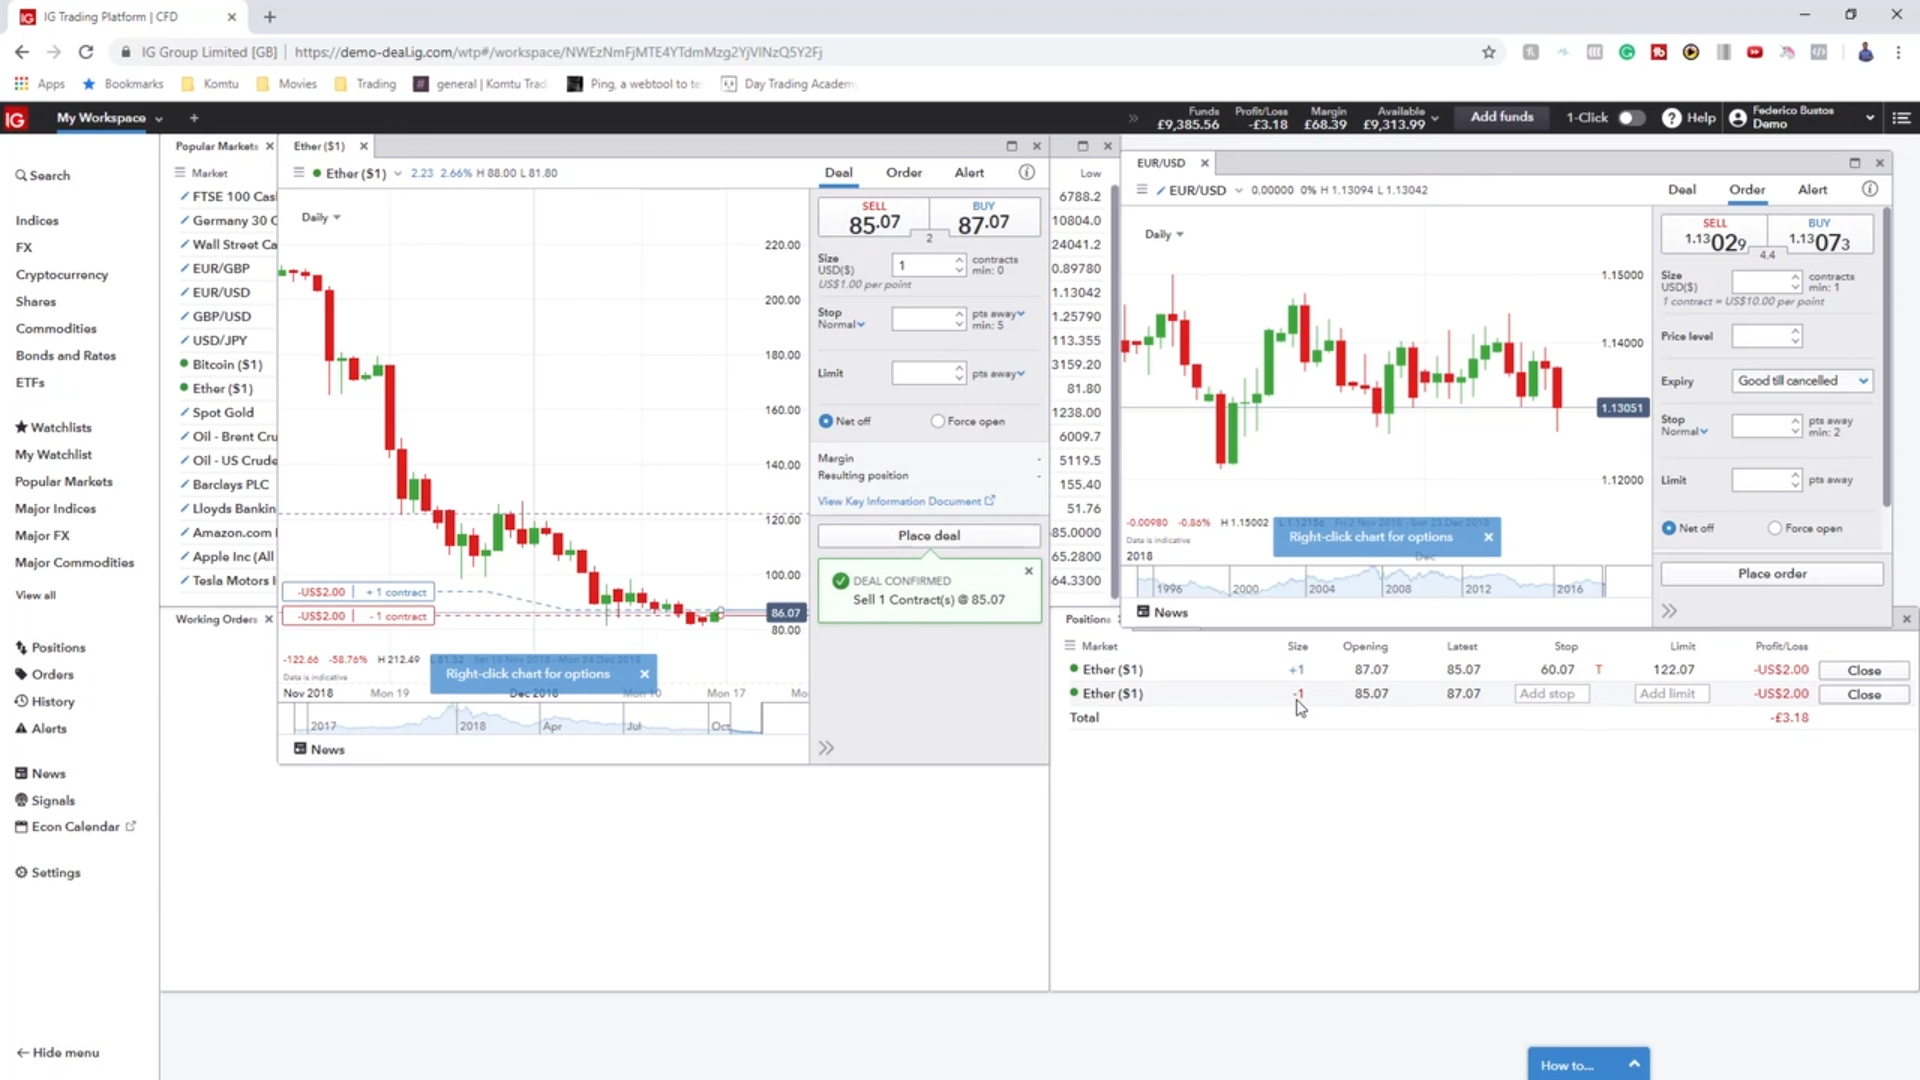Add a new workspace with plus icon
Image resolution: width=1920 pixels, height=1080 pixels.
point(194,118)
